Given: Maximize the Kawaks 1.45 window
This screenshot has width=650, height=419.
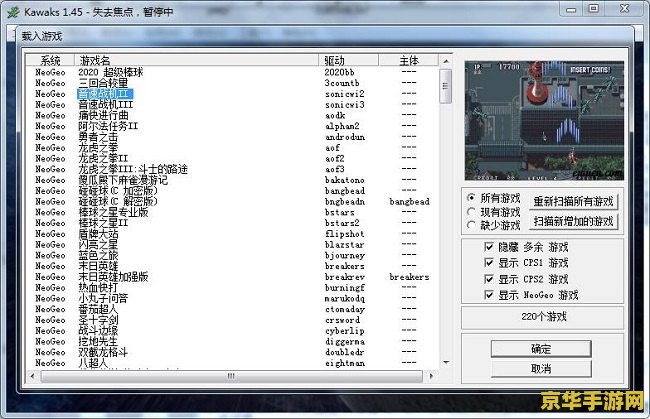Looking at the screenshot, I should (594, 9).
